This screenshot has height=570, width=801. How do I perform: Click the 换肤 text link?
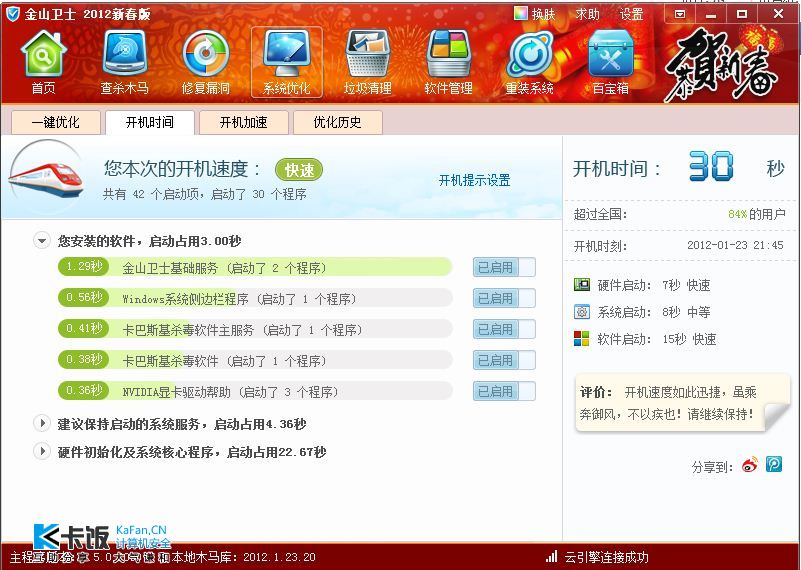tap(543, 14)
